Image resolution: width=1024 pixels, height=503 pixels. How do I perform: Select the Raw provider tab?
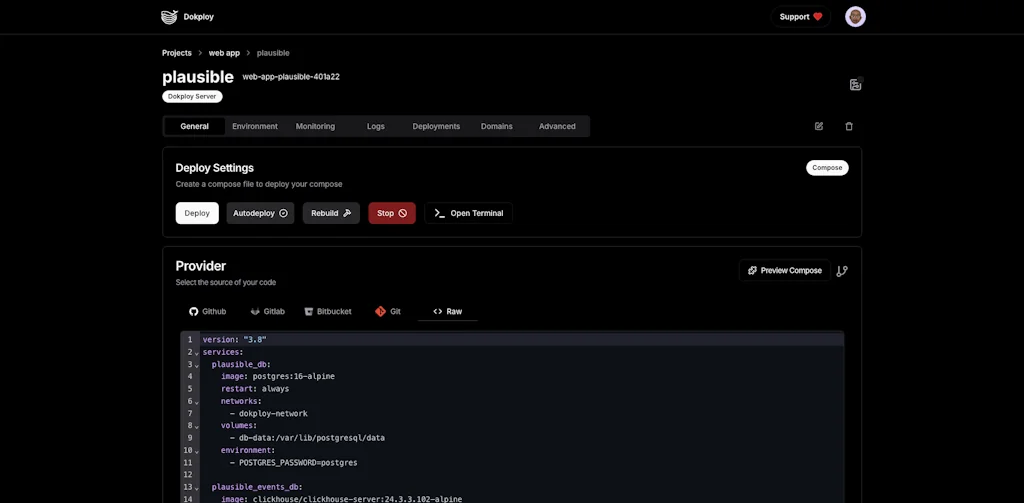pyautogui.click(x=447, y=312)
